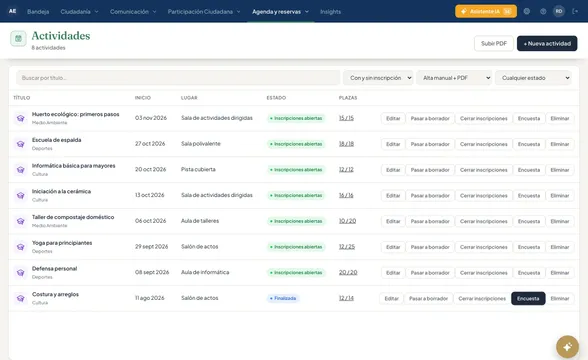The height and width of the screenshot is (360, 588).
Task: Open the 12 / 25 plazas link
Action: 347,247
